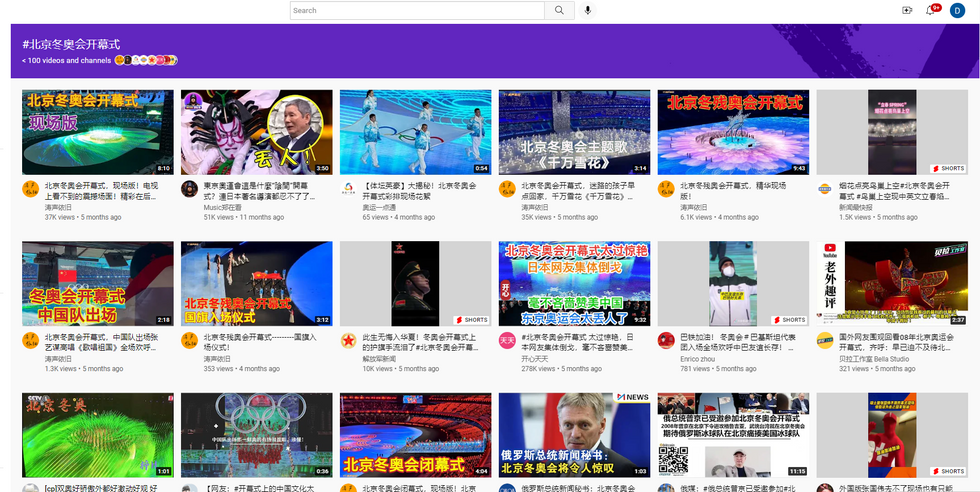This screenshot has width=980, height=492.
Task: Click the '< 100 videos and channels' text
Action: point(66,61)
